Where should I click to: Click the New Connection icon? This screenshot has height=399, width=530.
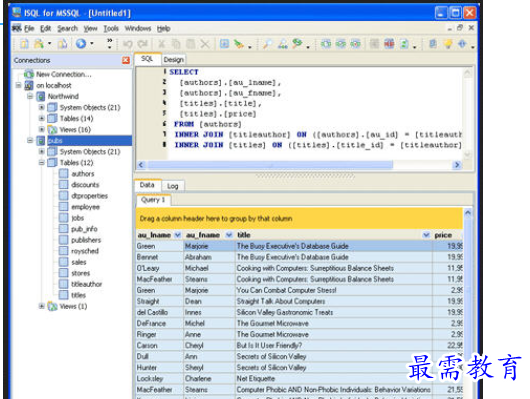pyautogui.click(x=29, y=74)
